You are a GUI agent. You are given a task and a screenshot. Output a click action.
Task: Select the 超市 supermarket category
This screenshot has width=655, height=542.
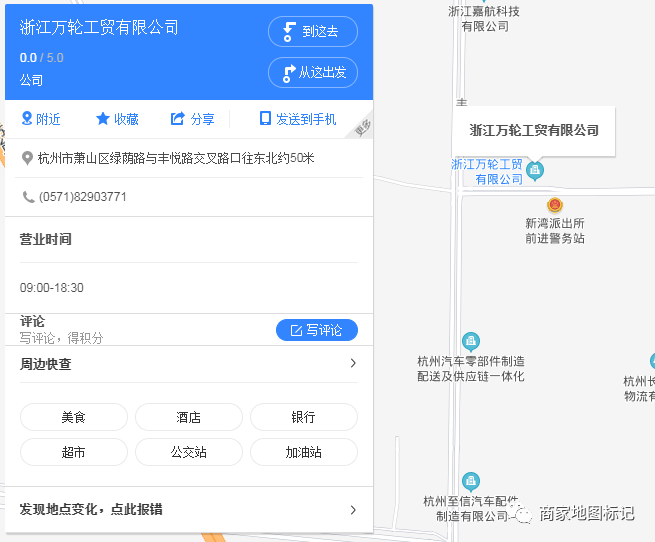74,452
